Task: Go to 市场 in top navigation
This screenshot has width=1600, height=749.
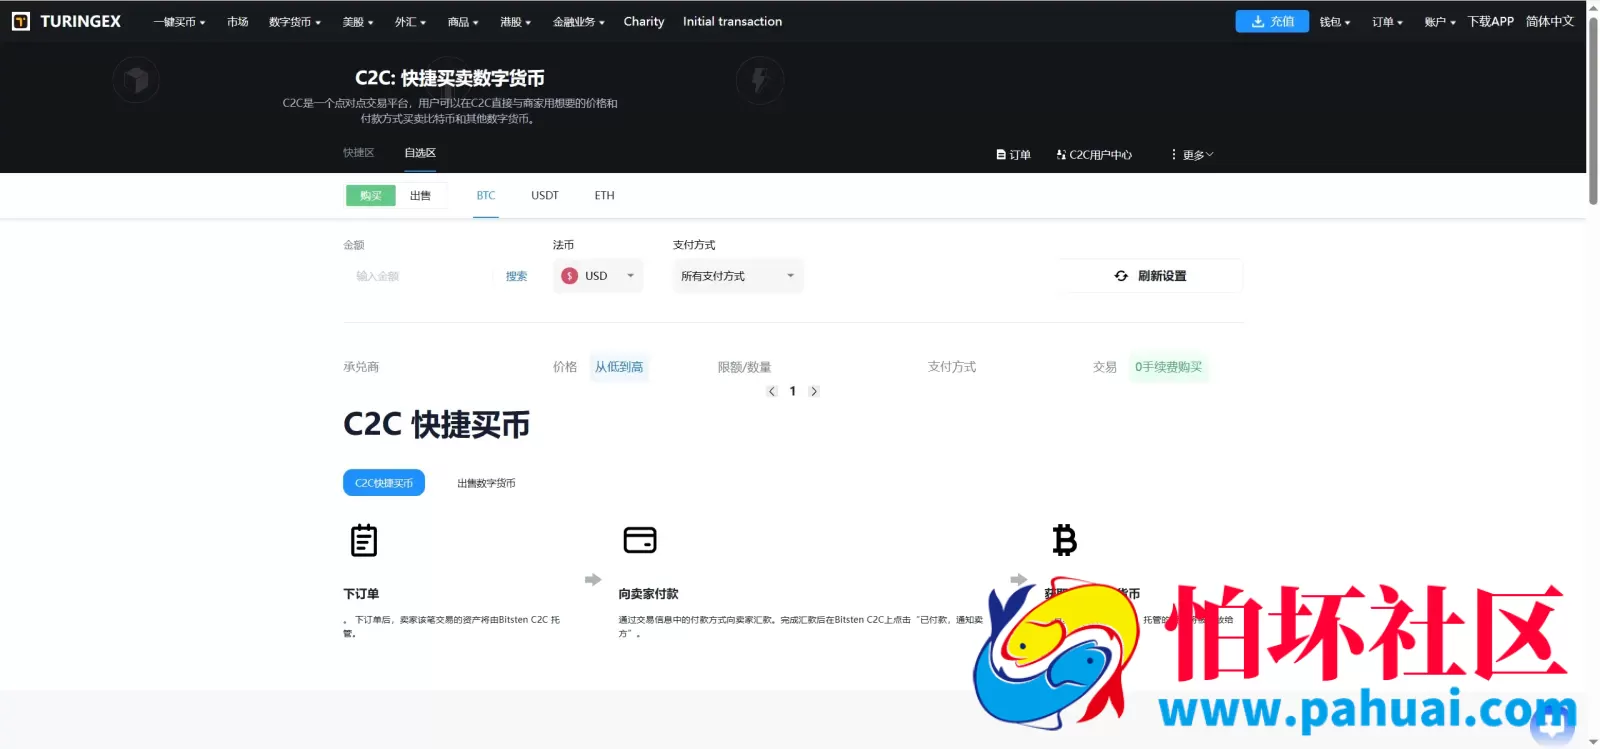Action: 237,22
